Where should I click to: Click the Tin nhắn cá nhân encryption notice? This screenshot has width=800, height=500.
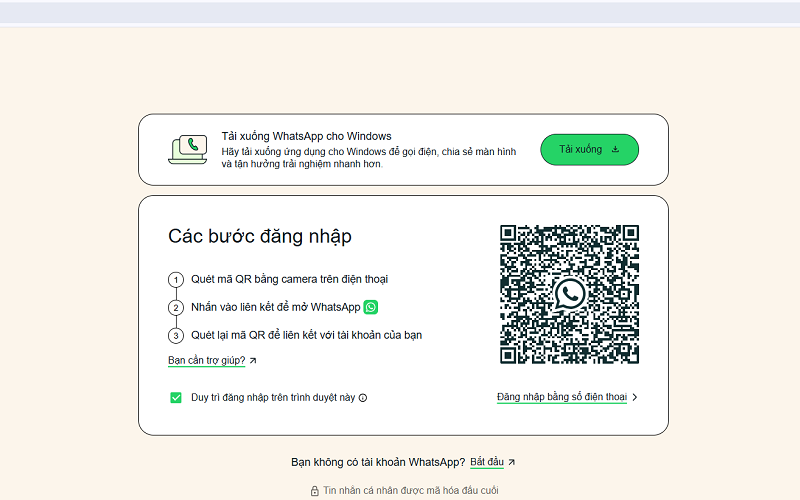410,491
